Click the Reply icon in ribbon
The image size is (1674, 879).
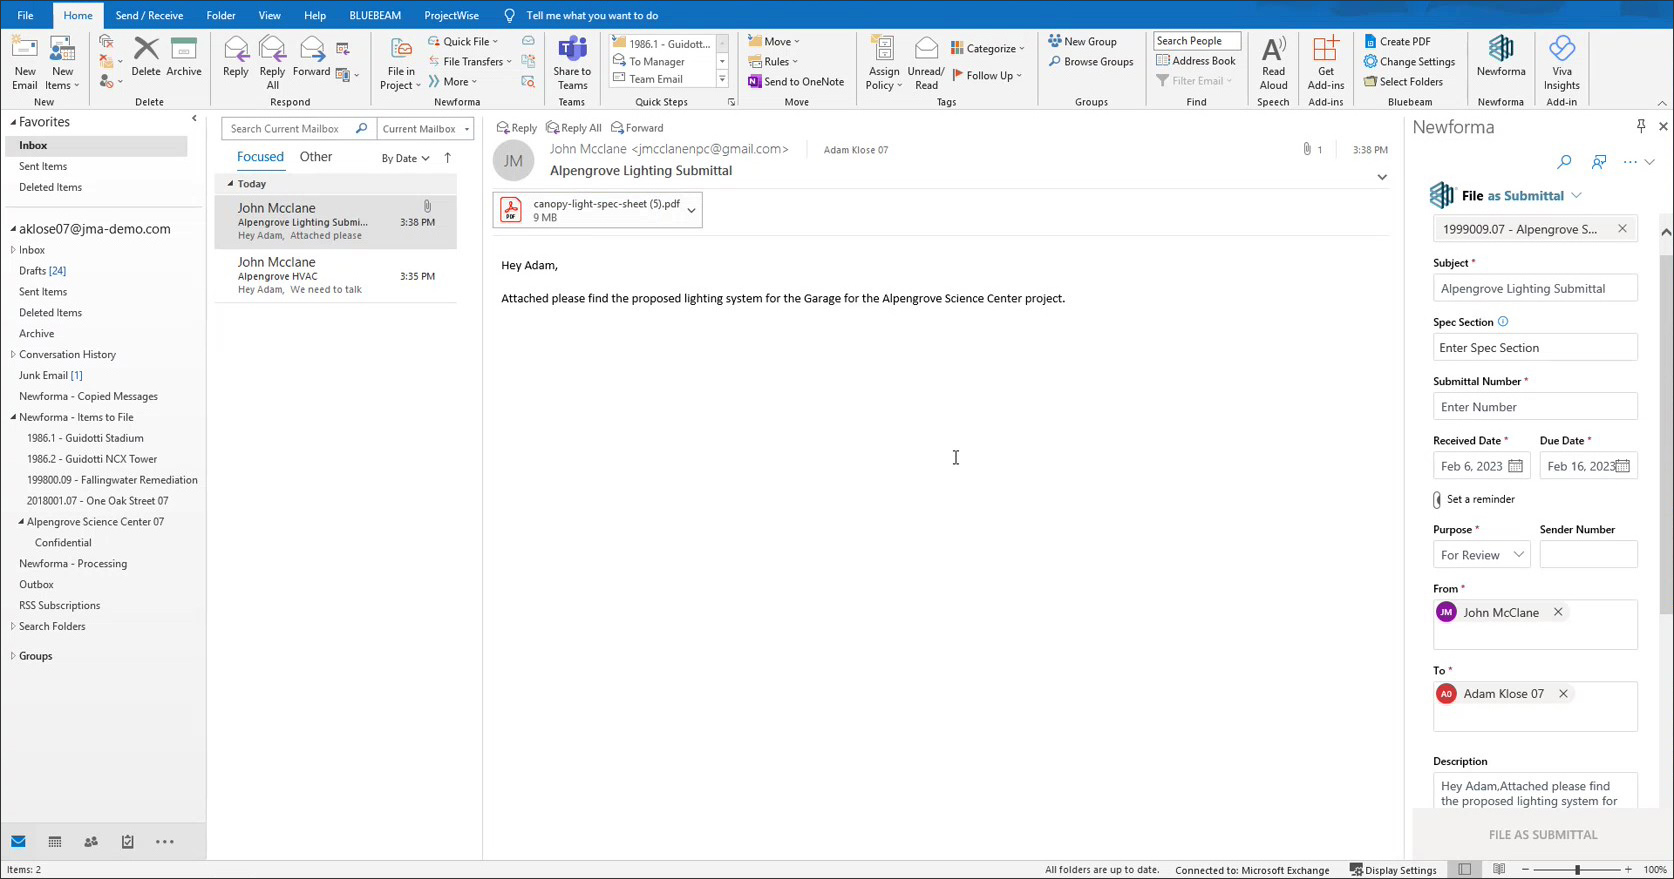tap(236, 57)
